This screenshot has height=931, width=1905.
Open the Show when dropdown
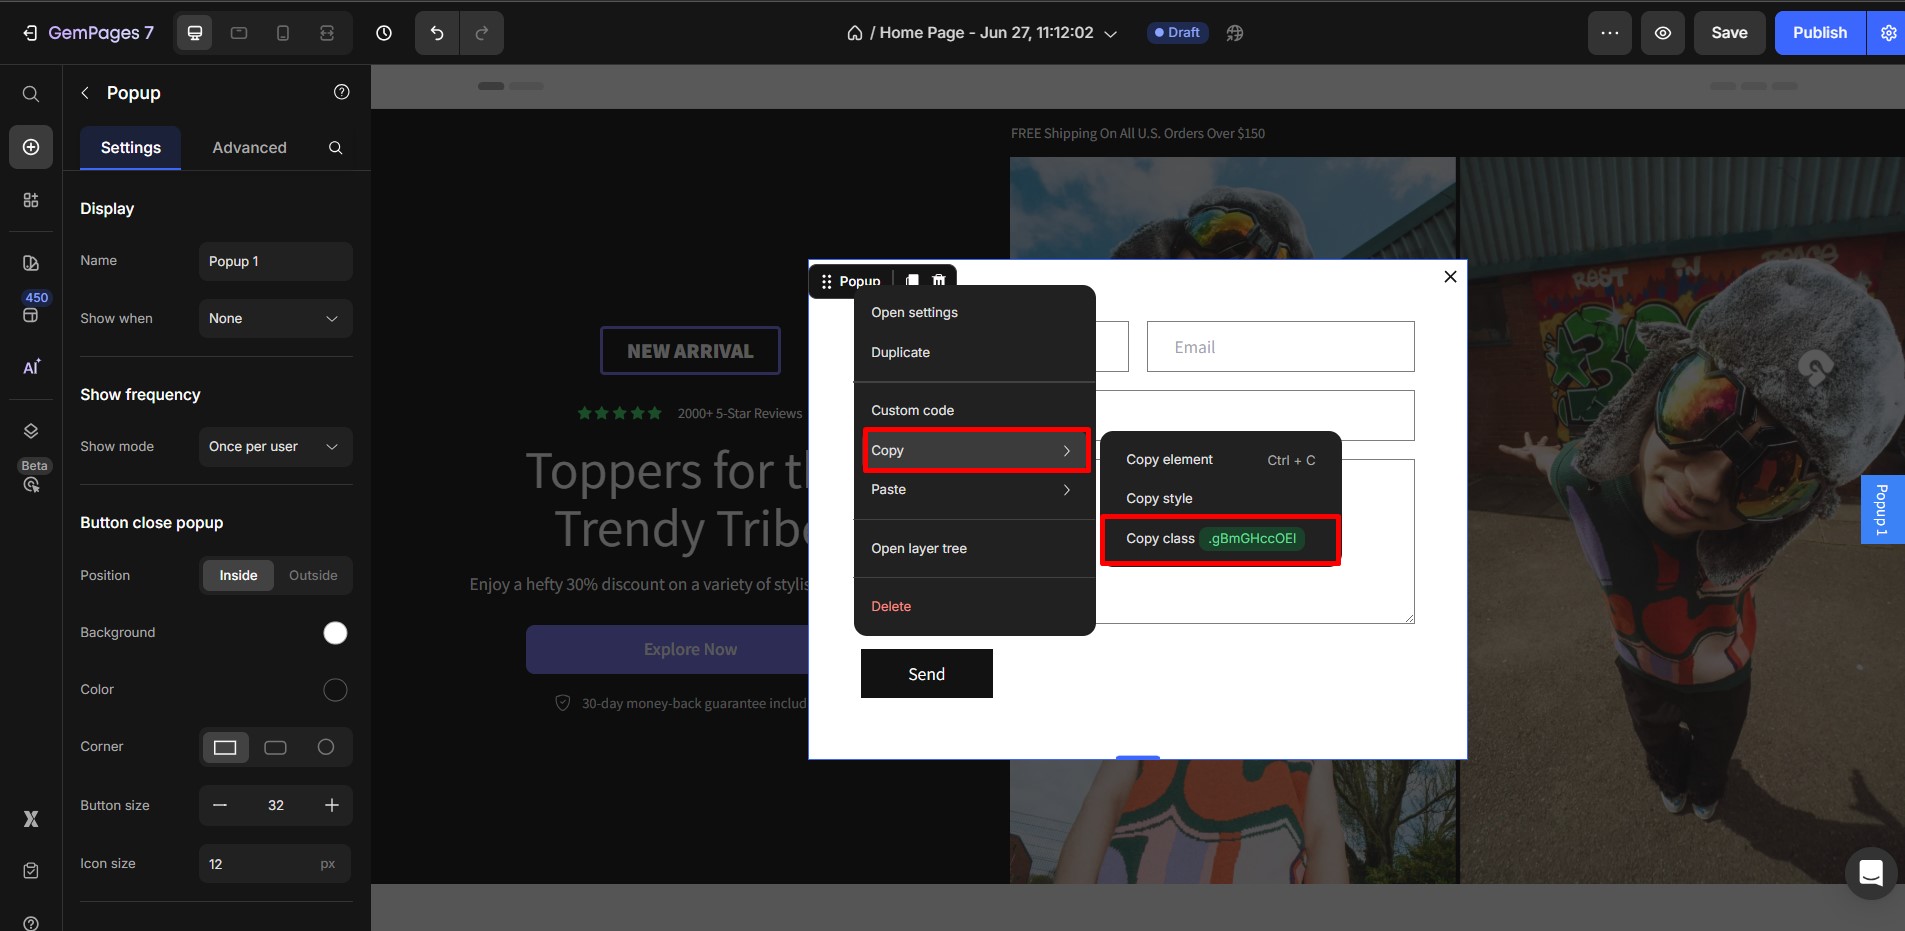pyautogui.click(x=275, y=318)
